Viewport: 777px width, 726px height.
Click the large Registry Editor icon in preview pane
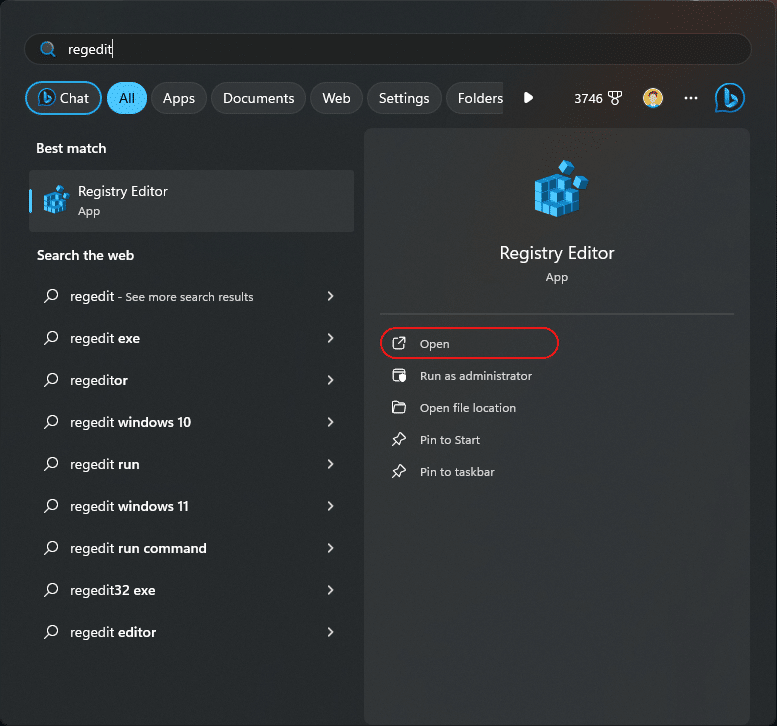[561, 188]
